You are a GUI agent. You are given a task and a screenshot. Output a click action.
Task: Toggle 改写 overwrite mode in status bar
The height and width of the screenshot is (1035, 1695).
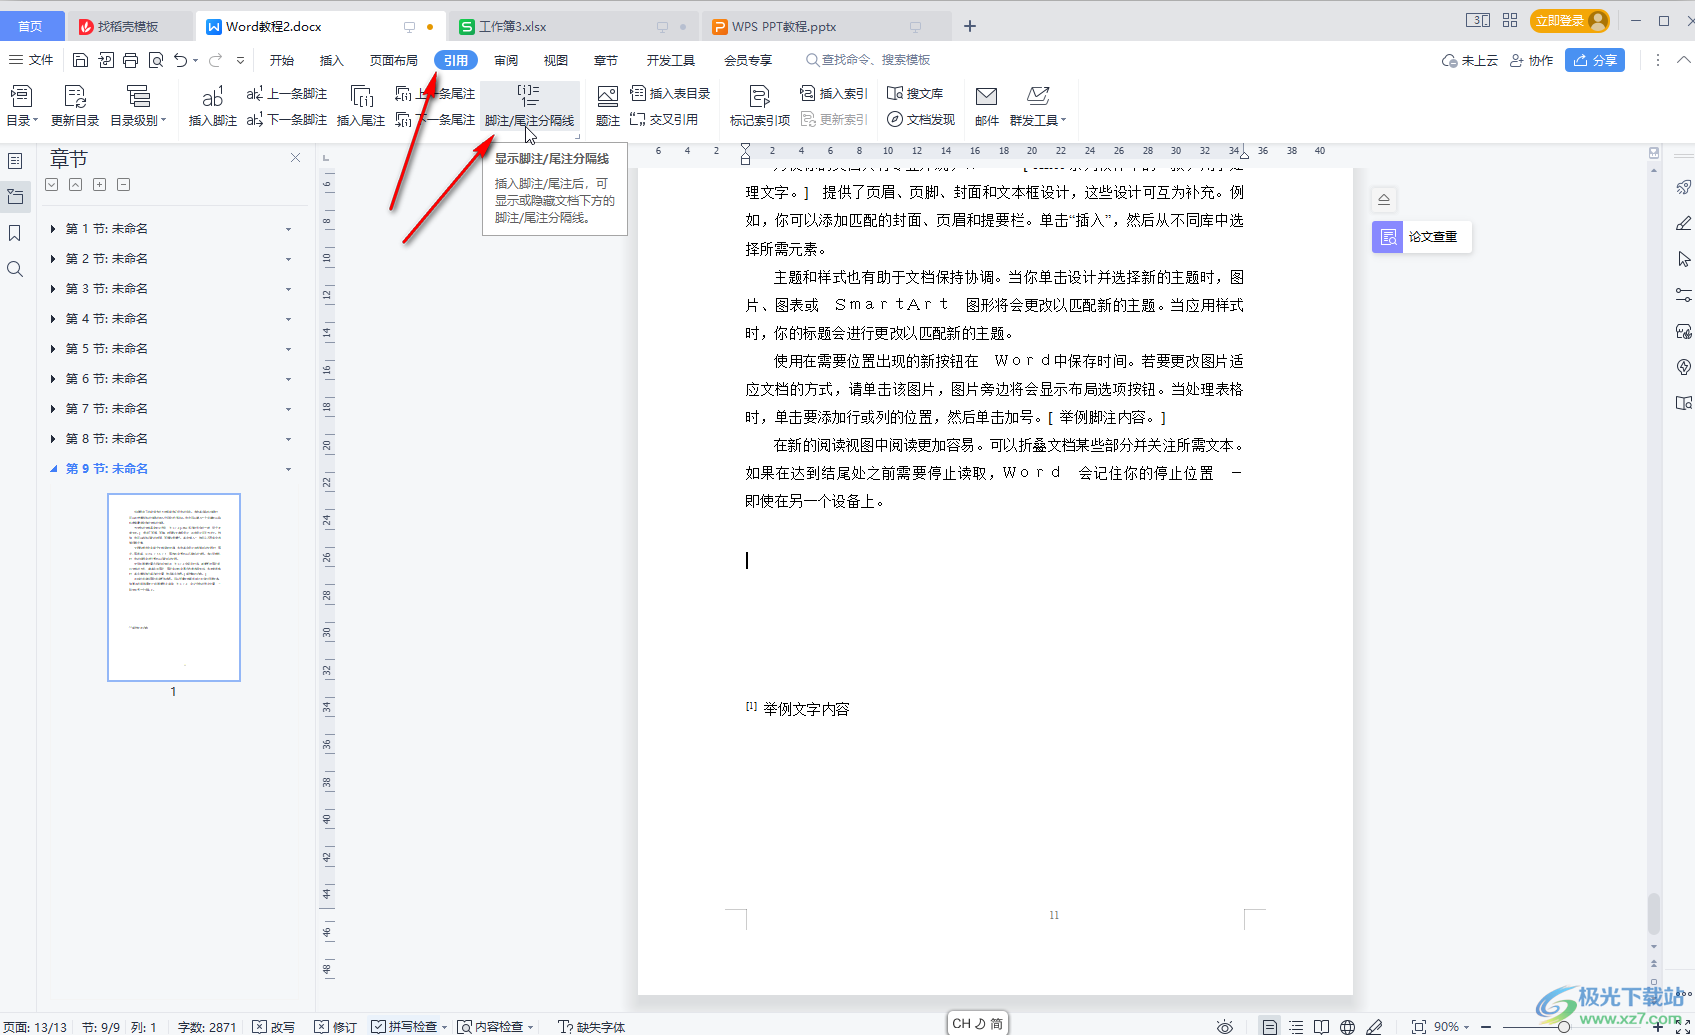click(x=273, y=1027)
